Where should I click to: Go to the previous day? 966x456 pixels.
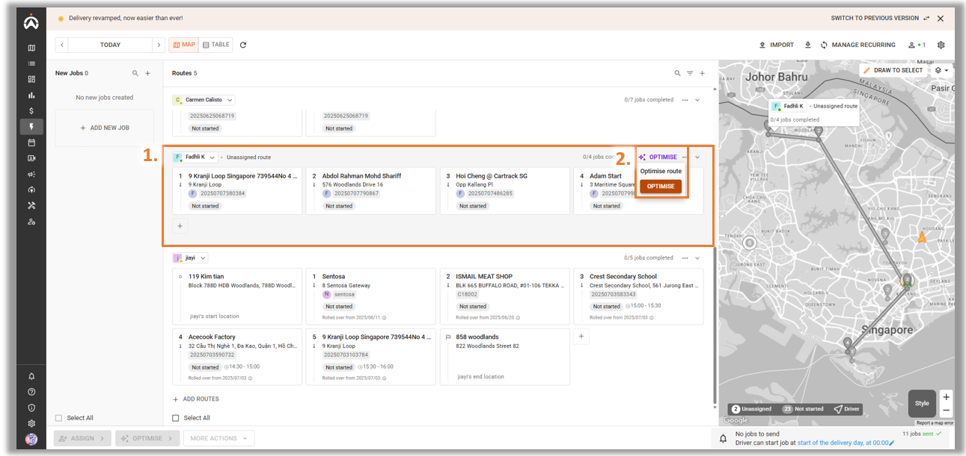coord(62,45)
